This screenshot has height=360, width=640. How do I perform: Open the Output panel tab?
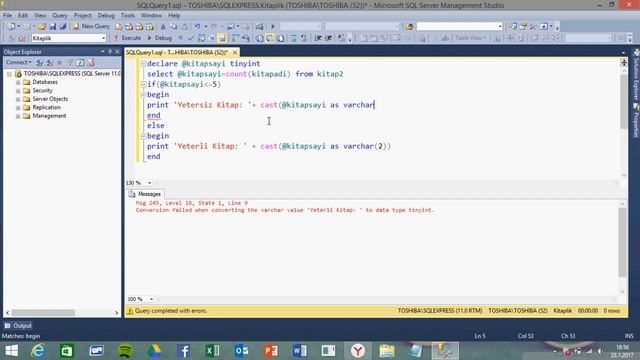coord(18,326)
